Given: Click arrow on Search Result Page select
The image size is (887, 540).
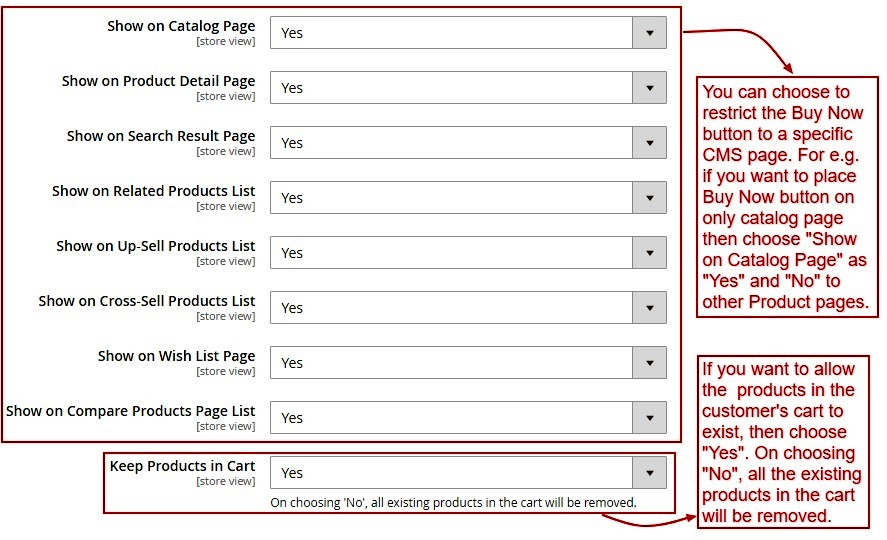Looking at the screenshot, I should [649, 143].
